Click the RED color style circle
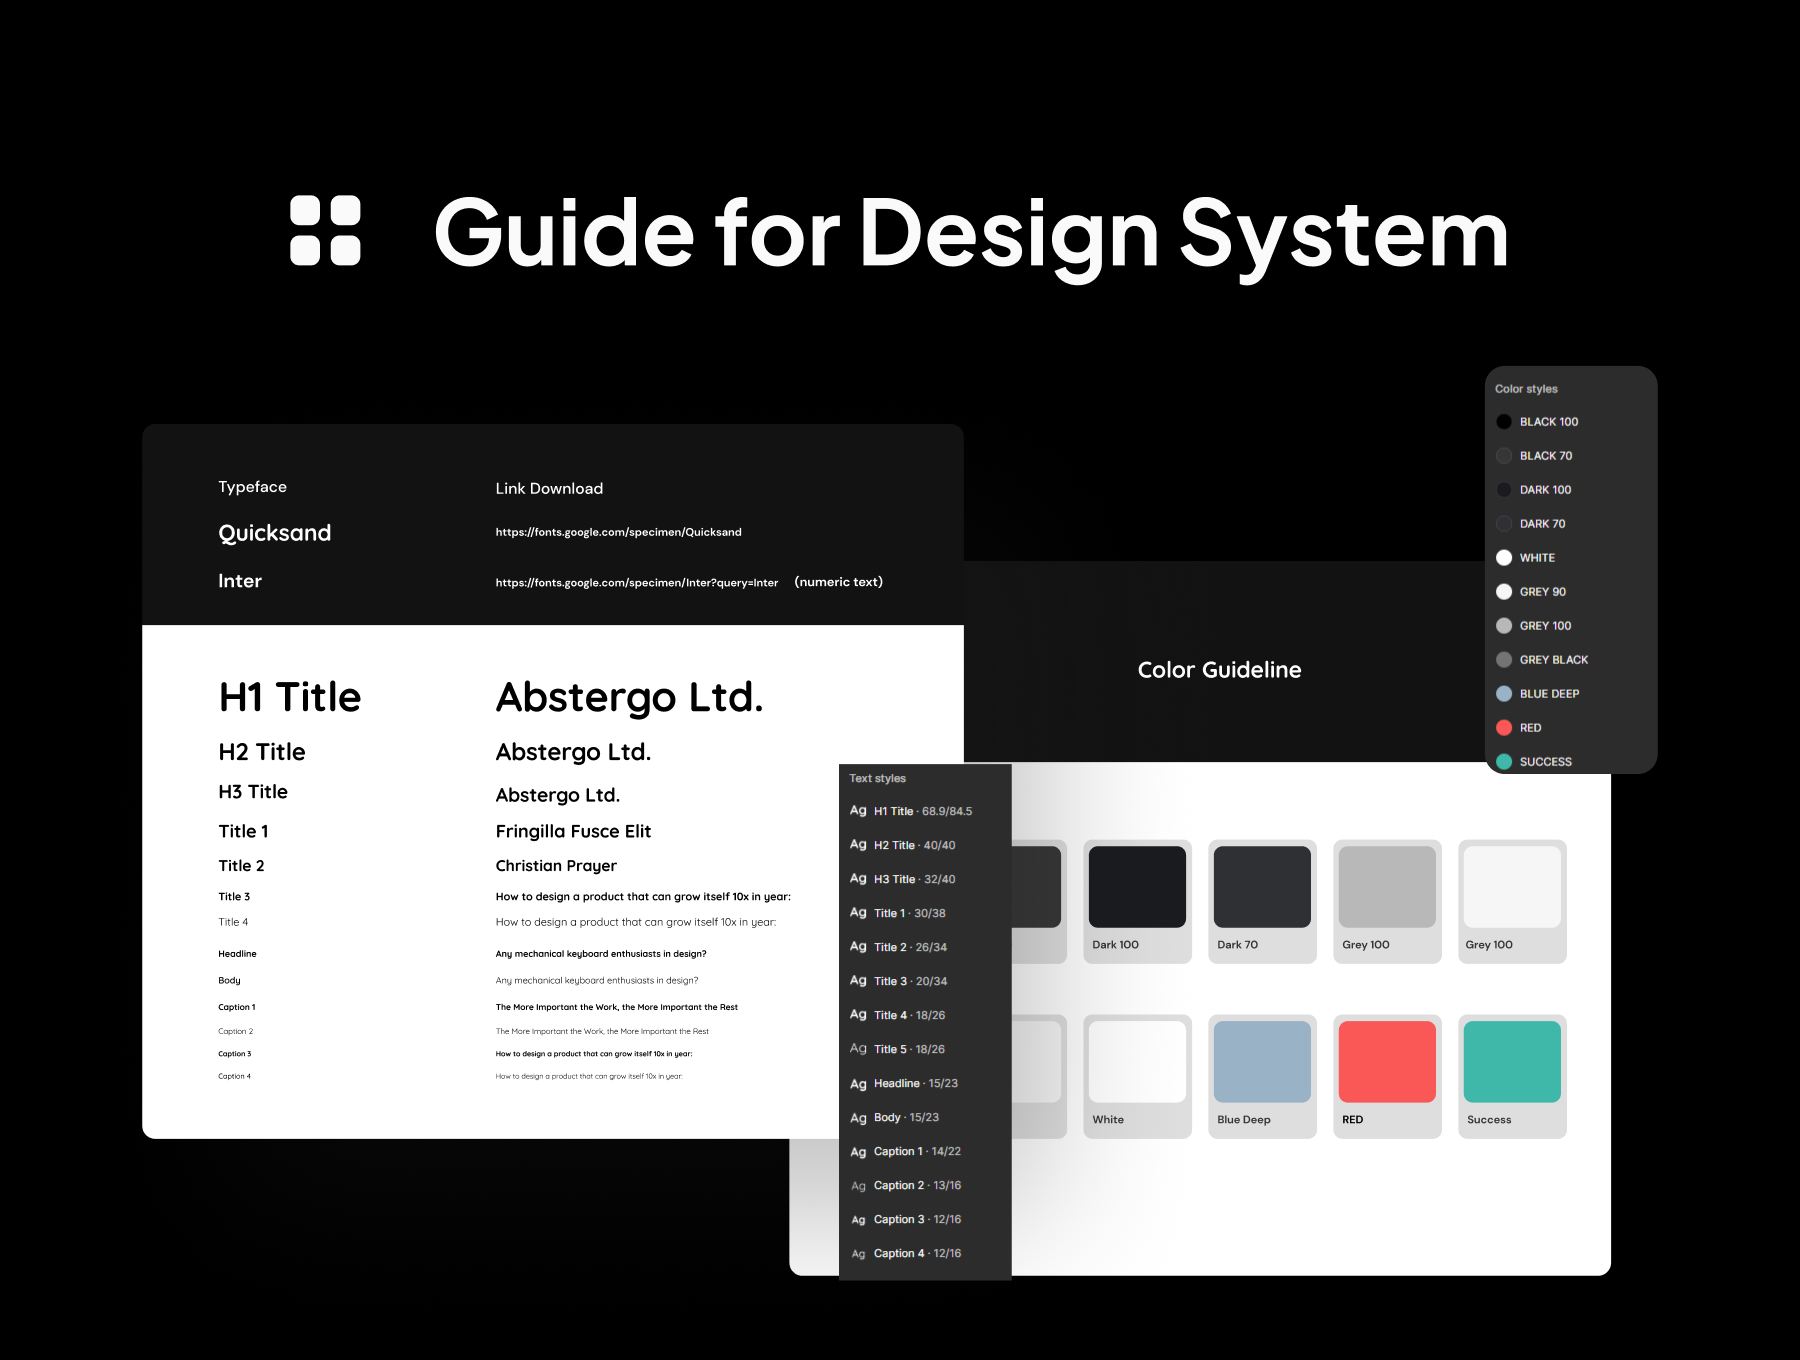 (1504, 727)
